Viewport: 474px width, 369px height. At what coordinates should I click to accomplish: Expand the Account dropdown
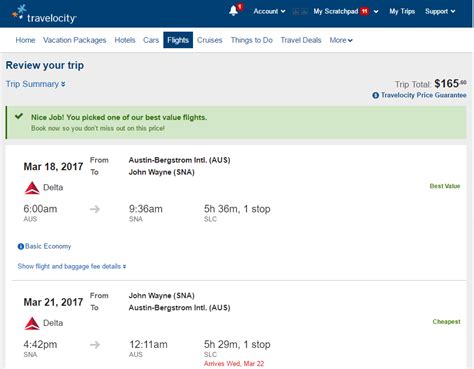(x=269, y=11)
